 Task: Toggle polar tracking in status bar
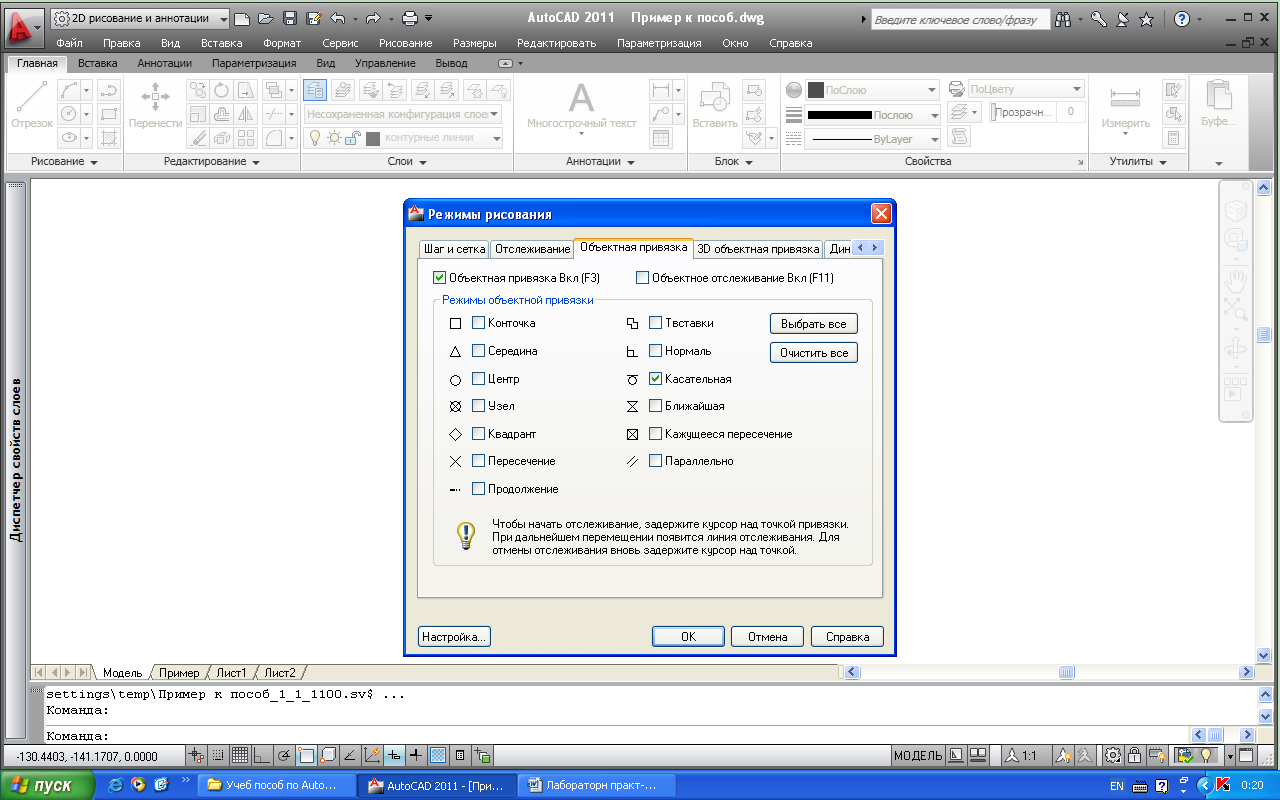(284, 755)
